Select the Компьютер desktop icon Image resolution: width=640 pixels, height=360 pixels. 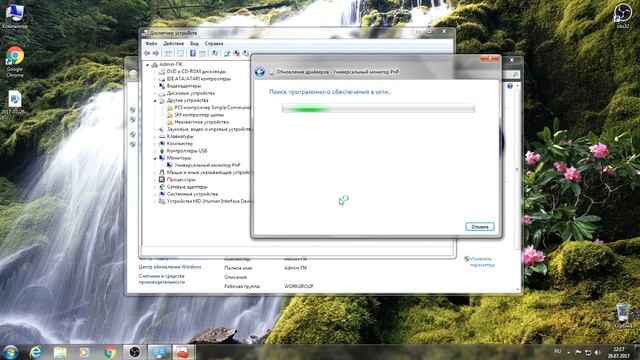click(15, 16)
